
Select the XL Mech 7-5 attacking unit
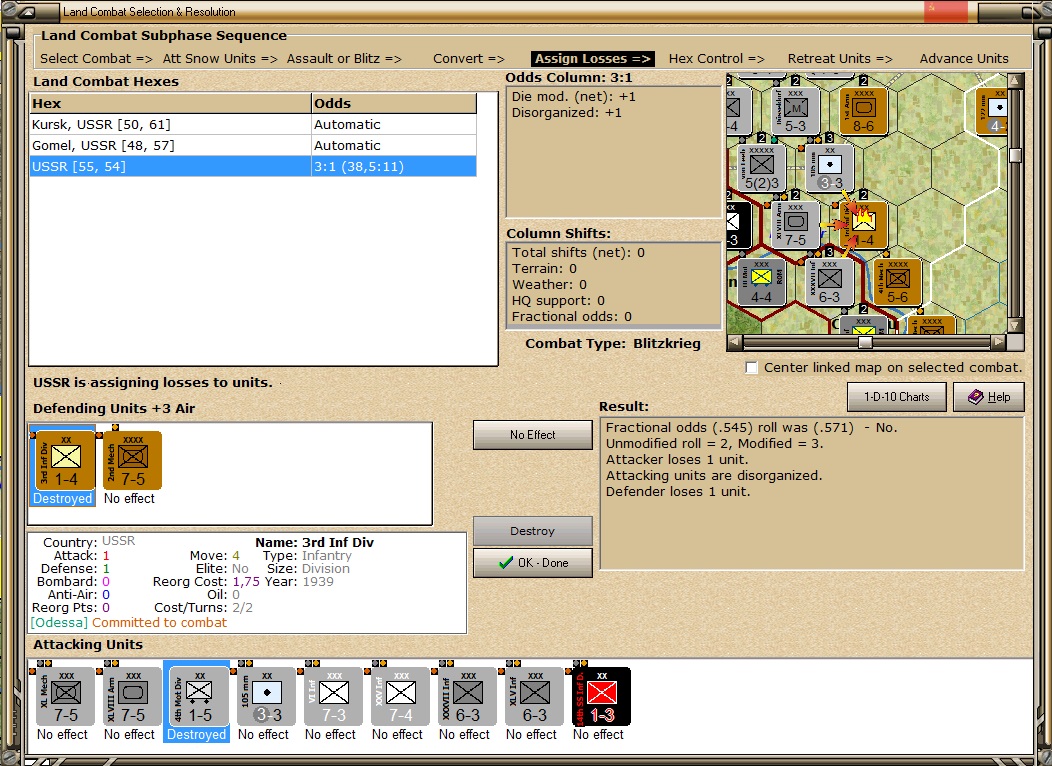click(x=66, y=697)
